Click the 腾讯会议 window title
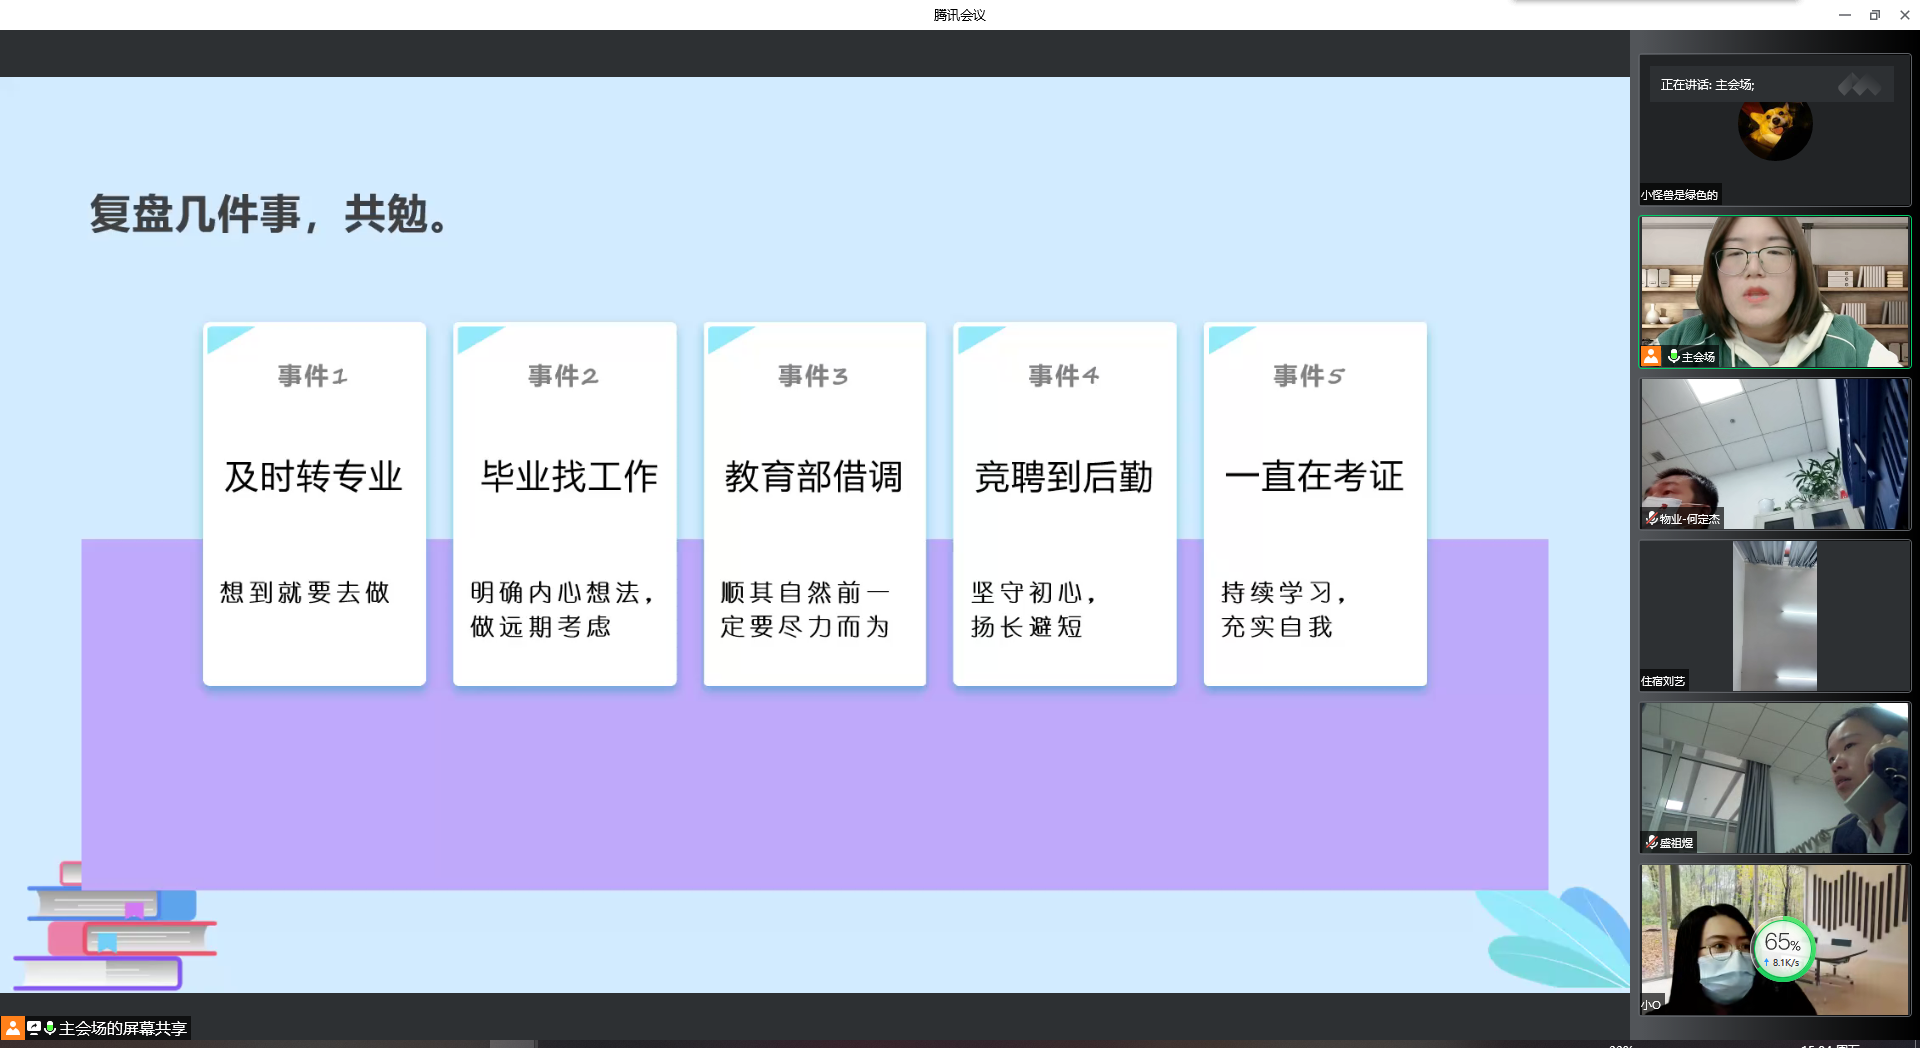Viewport: 1920px width, 1048px height. pos(960,15)
